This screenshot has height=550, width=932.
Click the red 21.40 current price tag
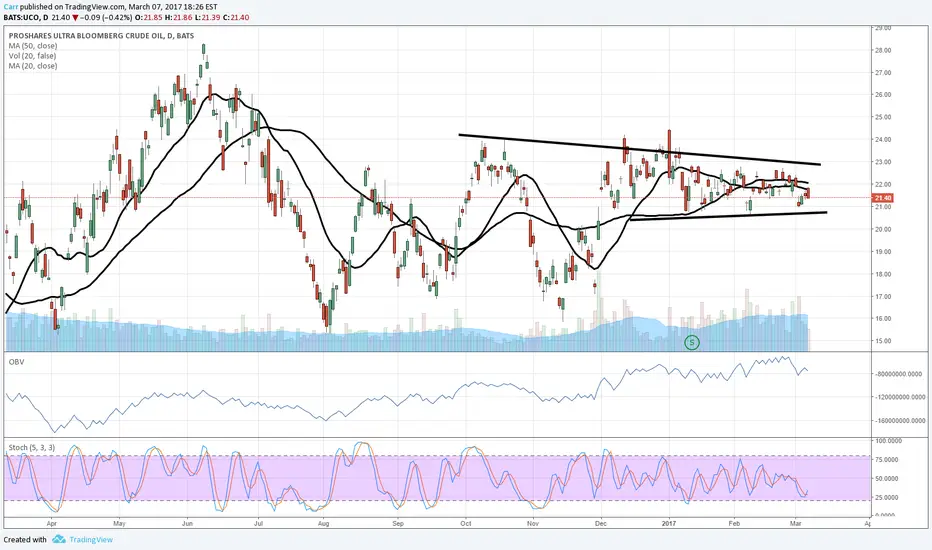coord(883,197)
